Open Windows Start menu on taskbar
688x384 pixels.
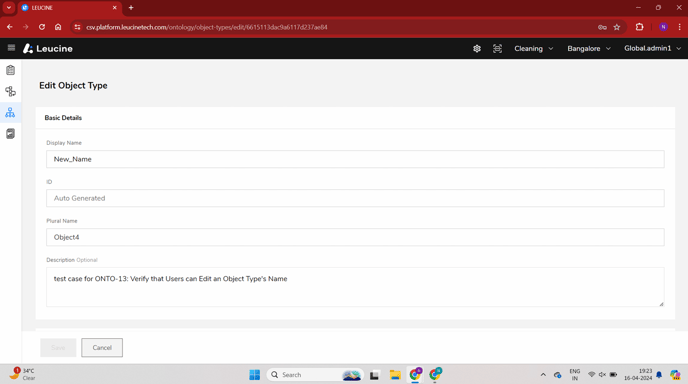254,375
